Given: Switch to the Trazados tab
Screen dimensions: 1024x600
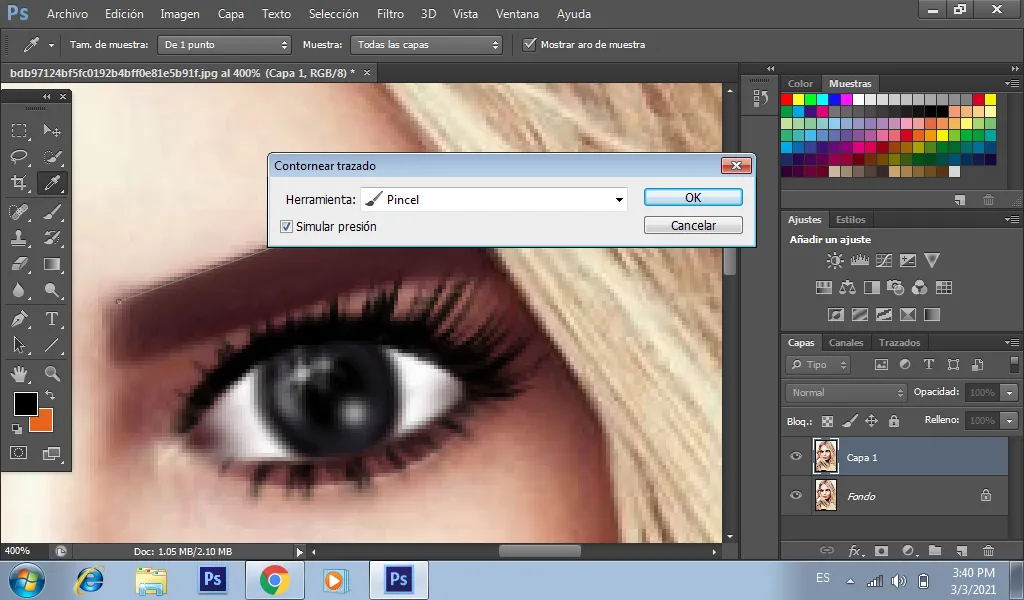Looking at the screenshot, I should pos(899,342).
